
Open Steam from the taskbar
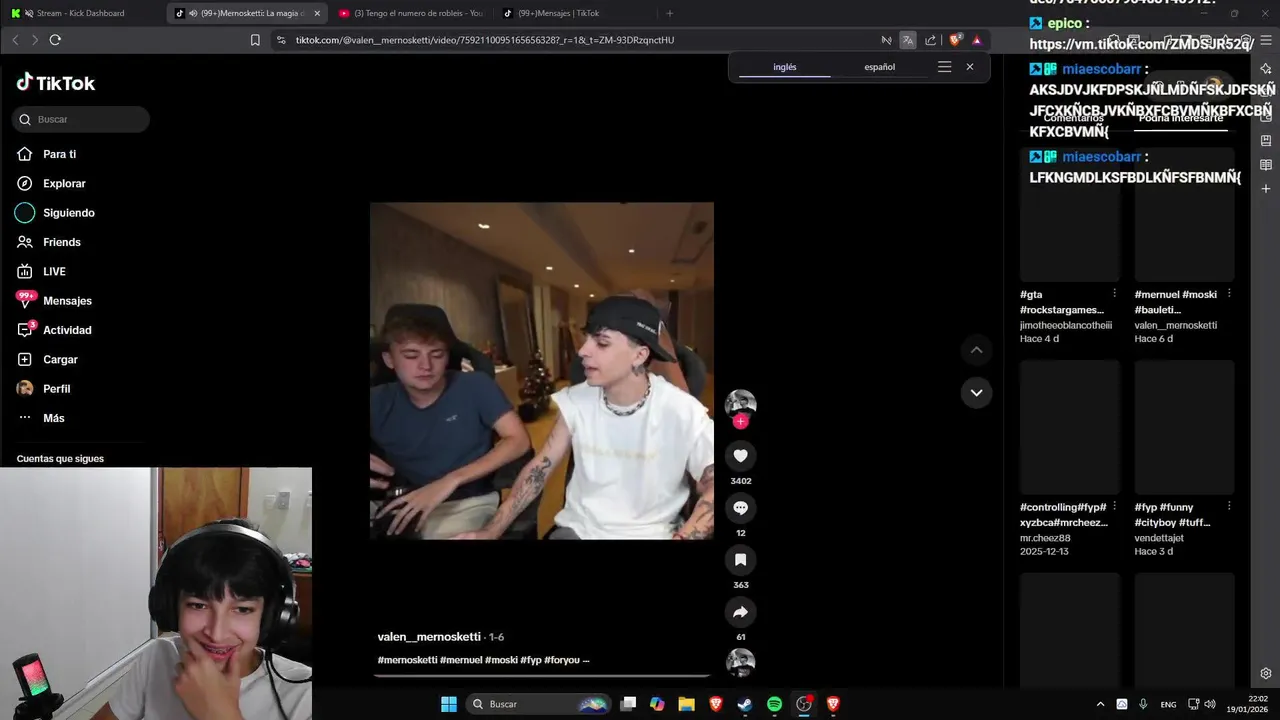(x=745, y=704)
